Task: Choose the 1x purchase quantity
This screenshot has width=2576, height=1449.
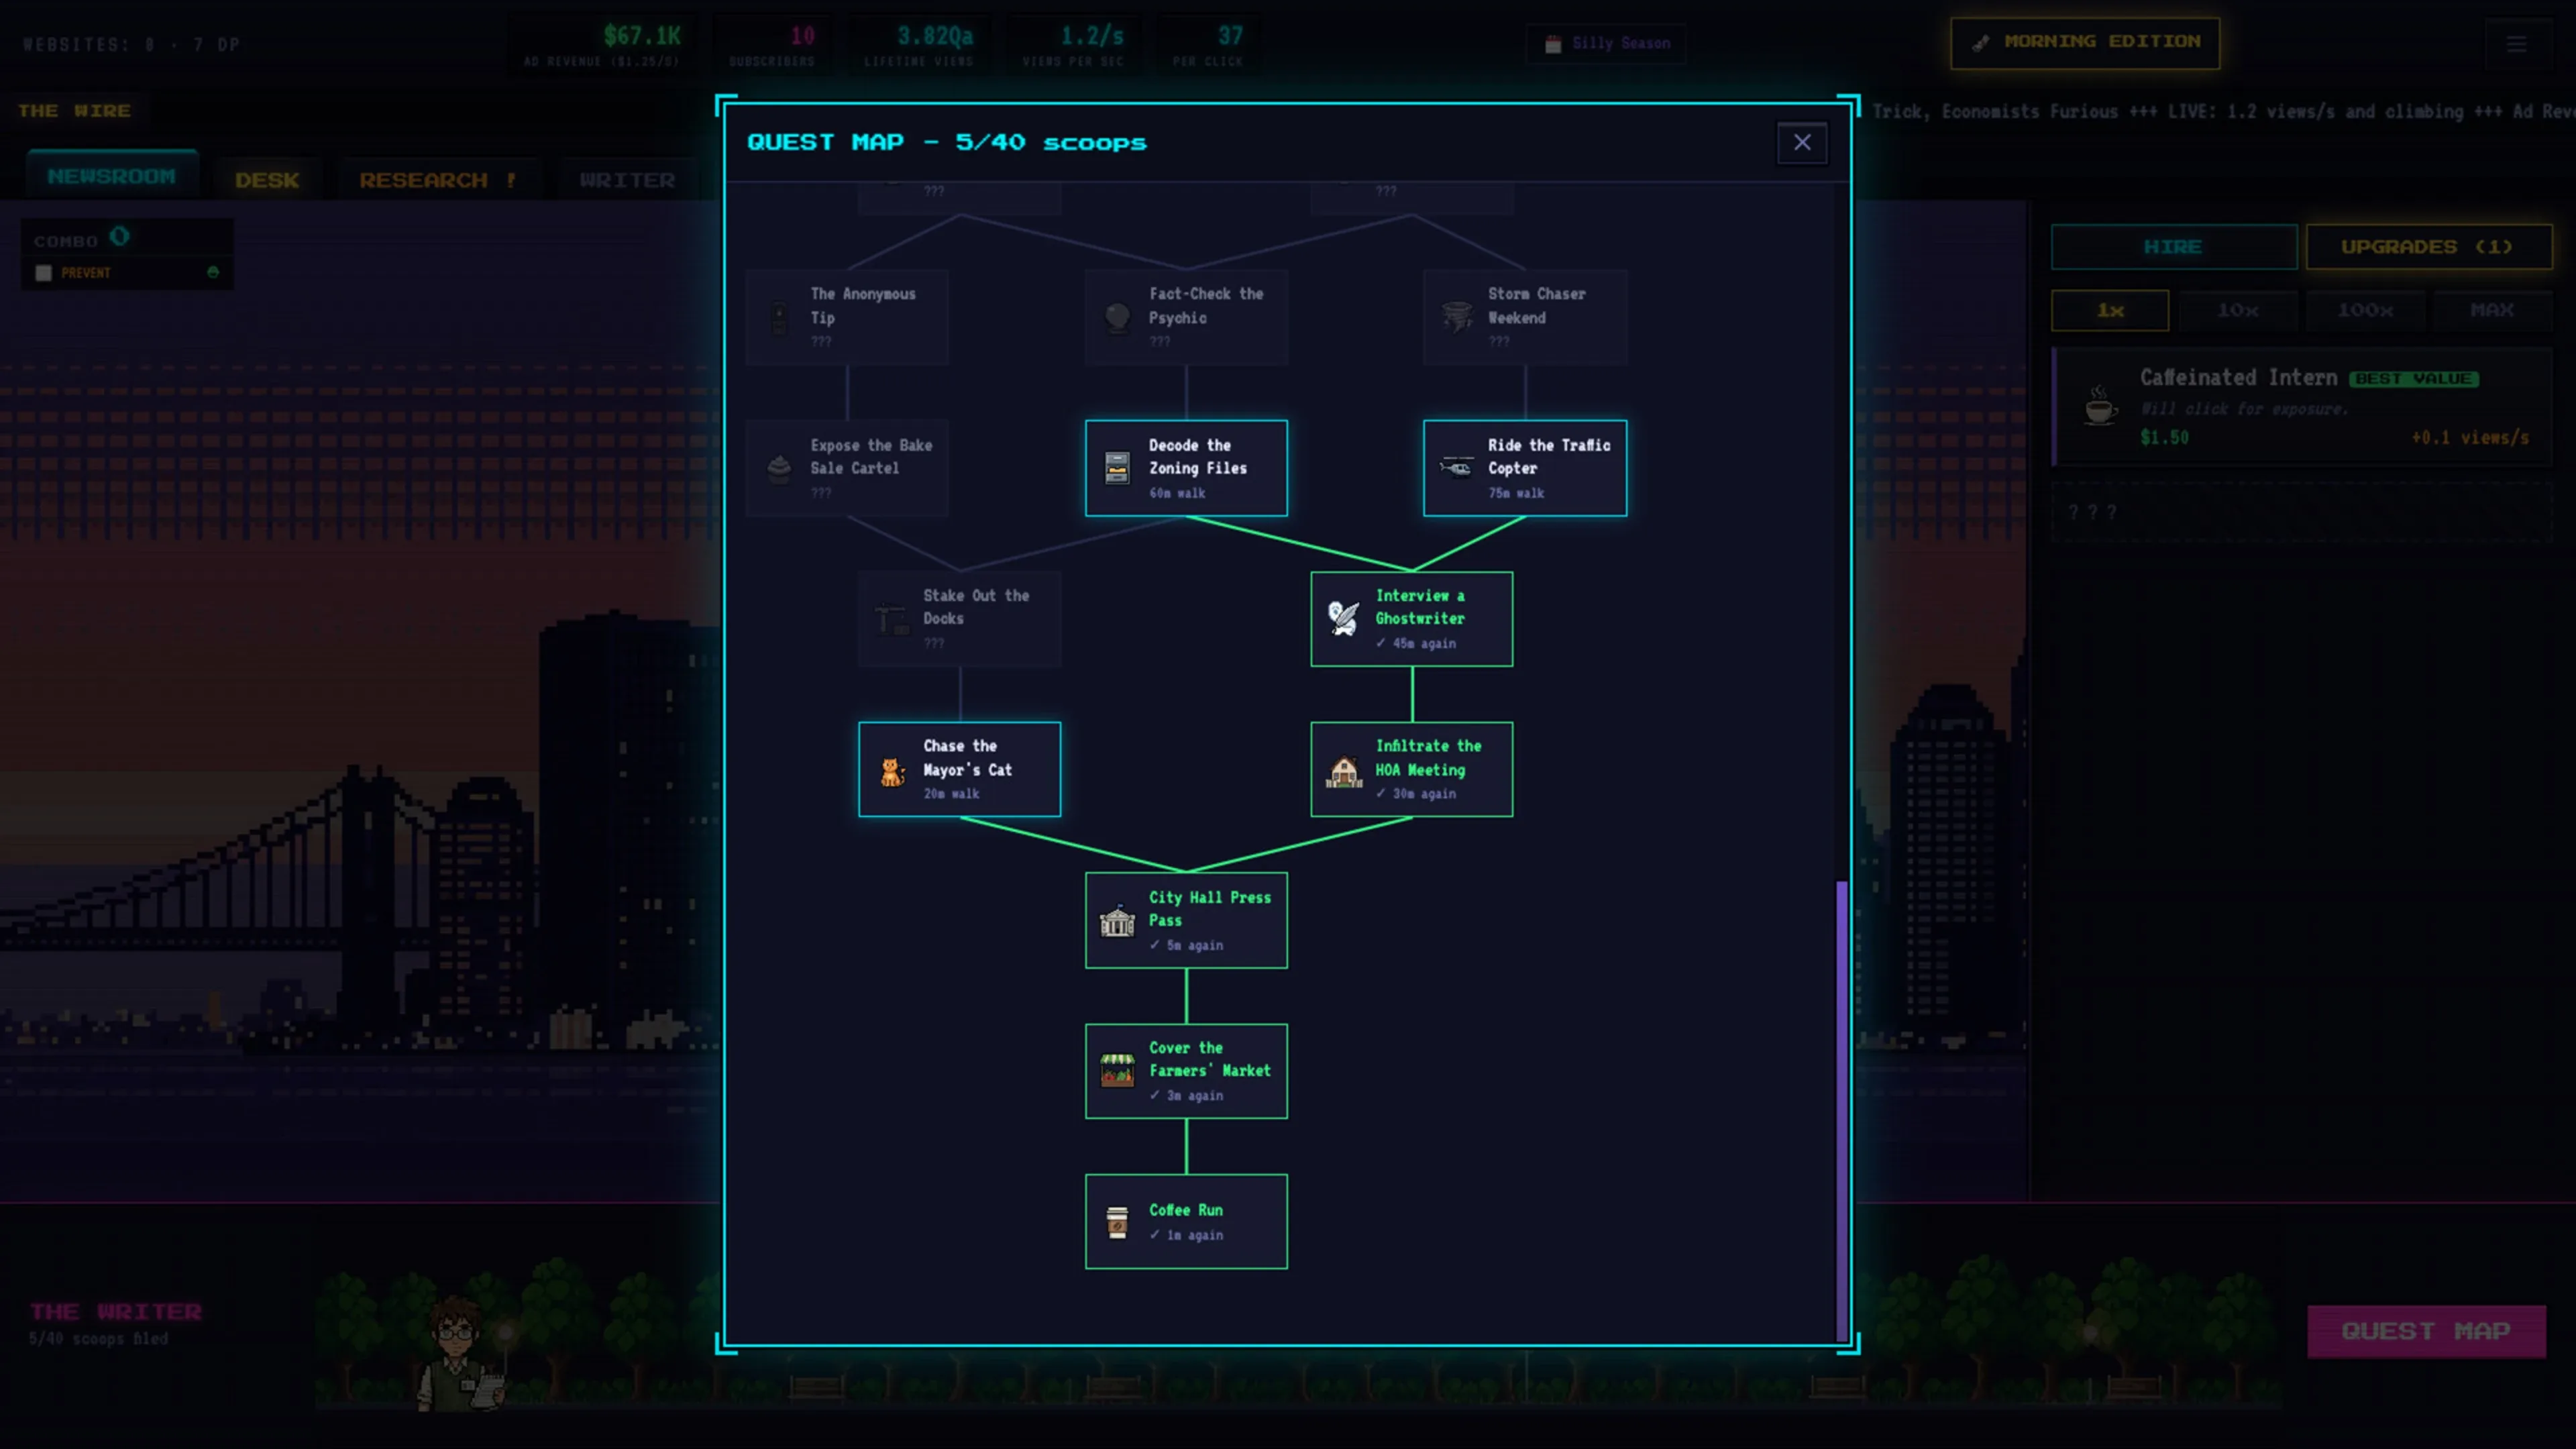Action: pos(2110,310)
